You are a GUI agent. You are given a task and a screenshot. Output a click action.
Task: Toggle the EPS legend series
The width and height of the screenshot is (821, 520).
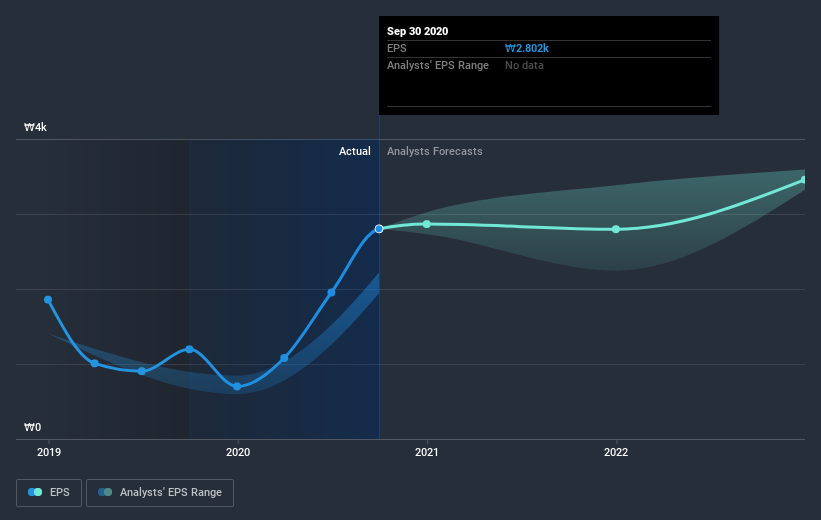coord(49,493)
